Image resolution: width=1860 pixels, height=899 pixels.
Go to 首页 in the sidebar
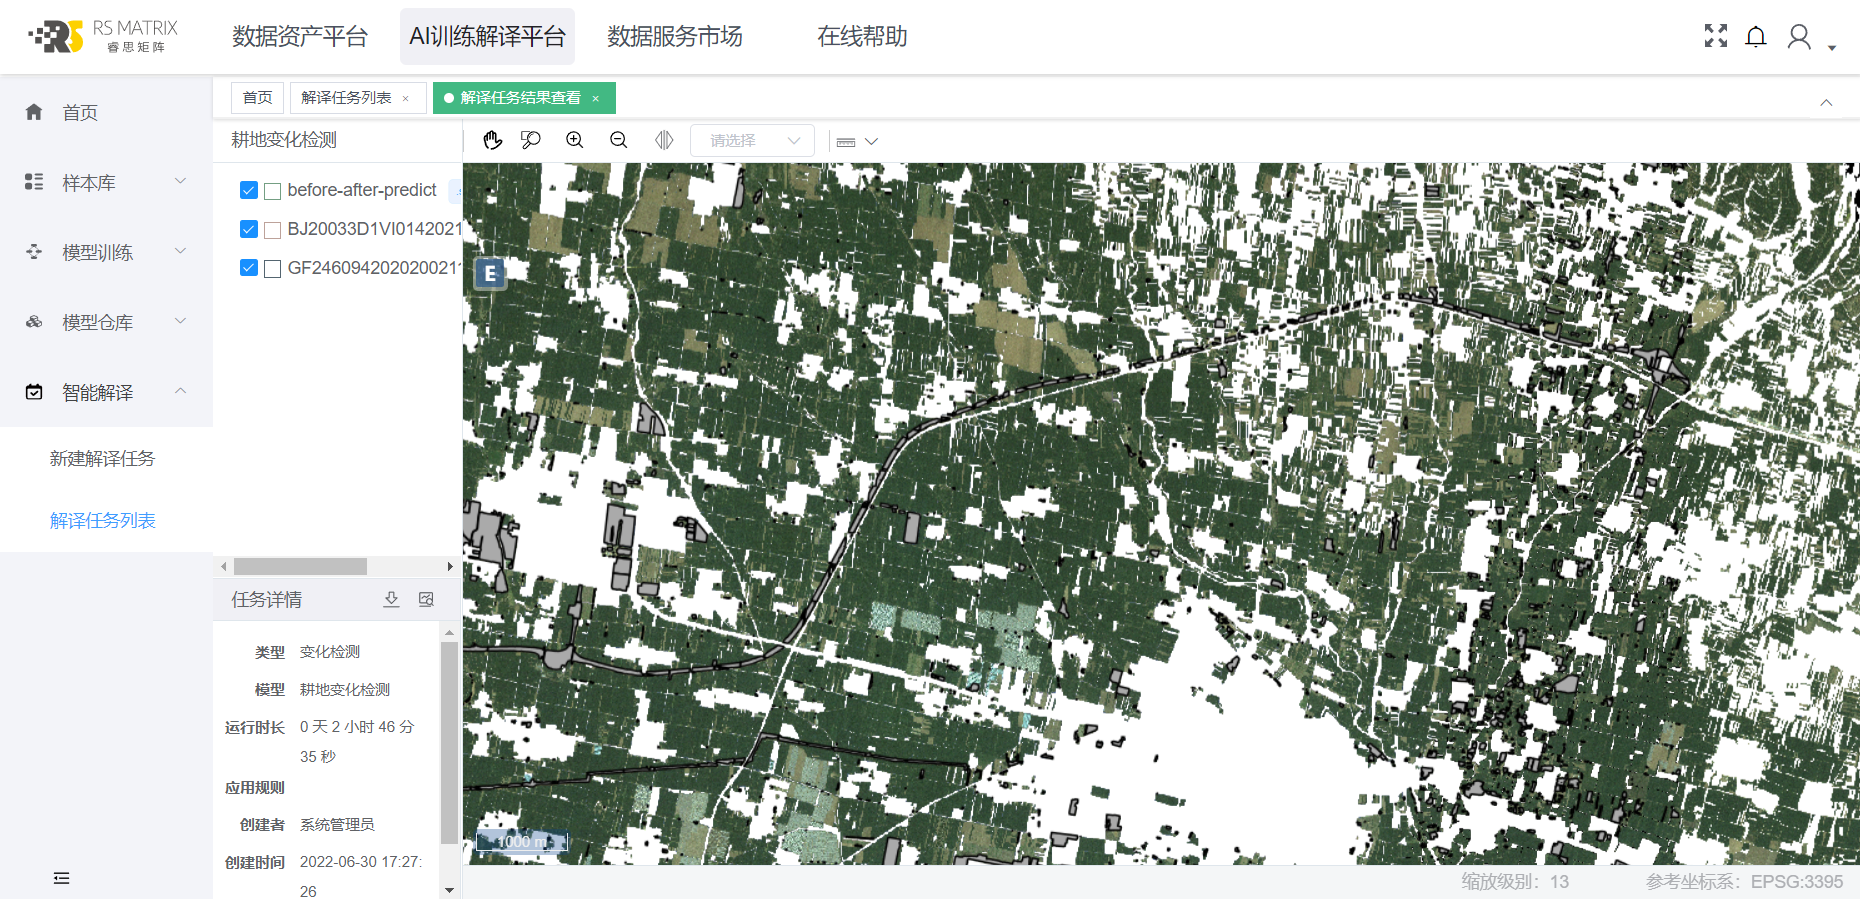(80, 113)
